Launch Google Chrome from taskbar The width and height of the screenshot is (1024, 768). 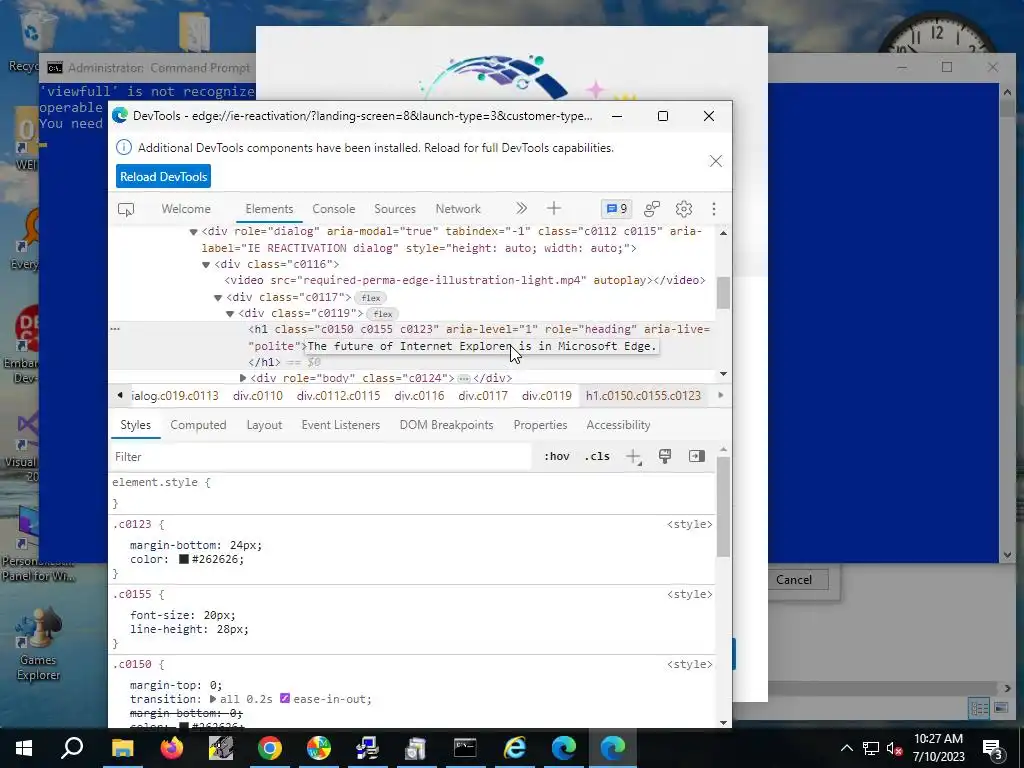click(x=270, y=748)
